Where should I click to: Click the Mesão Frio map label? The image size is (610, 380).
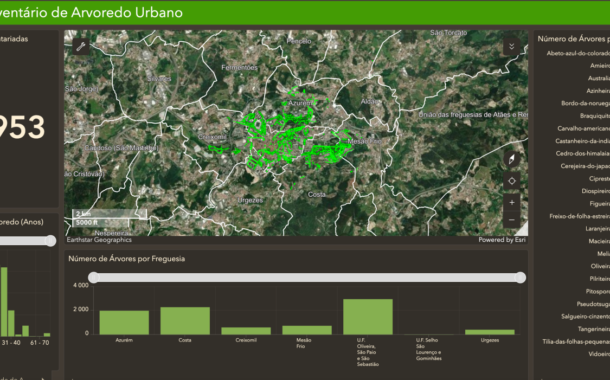pos(365,142)
